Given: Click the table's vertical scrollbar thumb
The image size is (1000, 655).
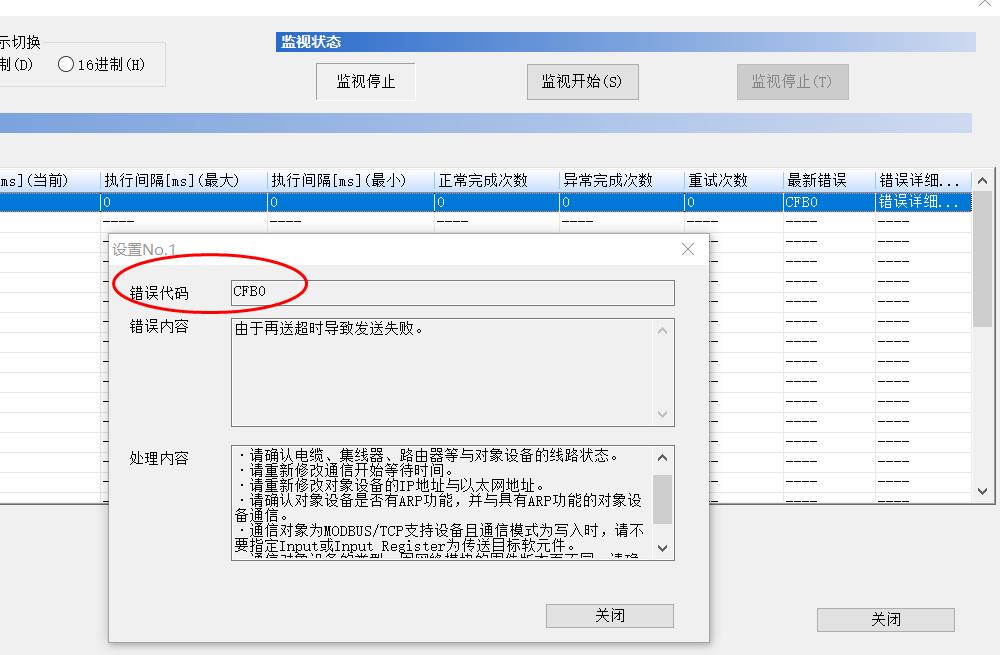Looking at the screenshot, I should point(982,260).
